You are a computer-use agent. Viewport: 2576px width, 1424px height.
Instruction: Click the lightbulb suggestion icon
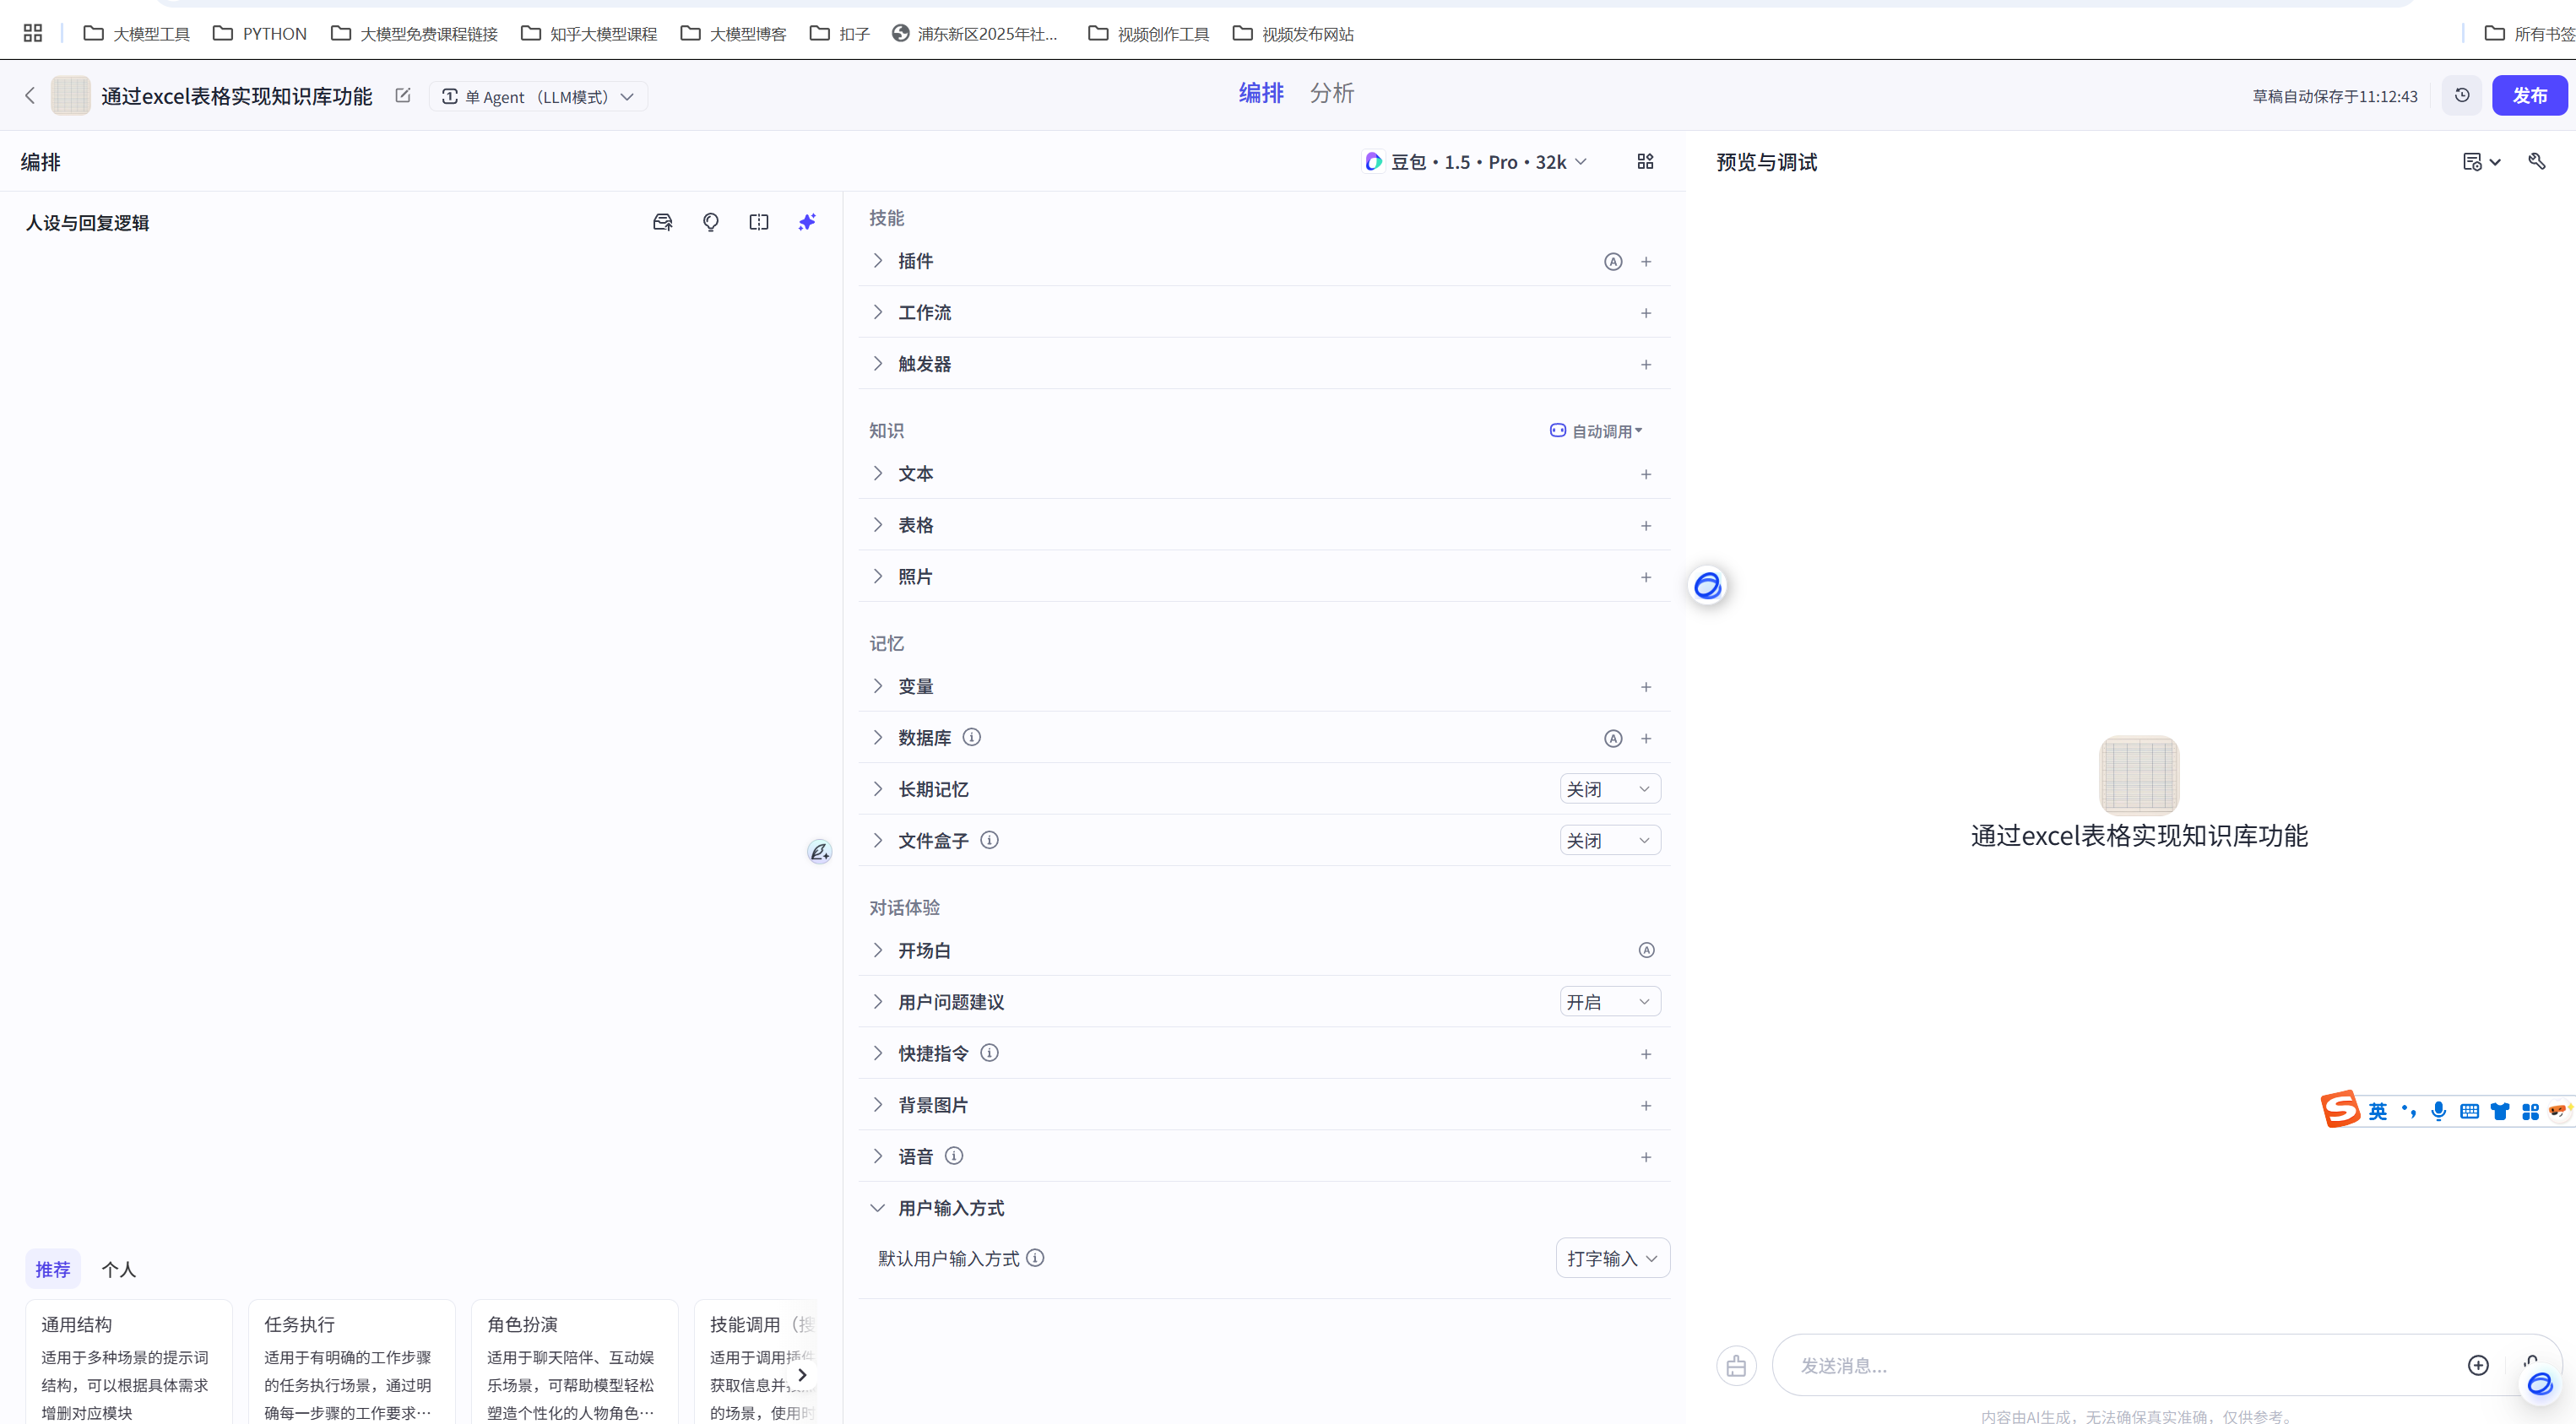point(710,222)
